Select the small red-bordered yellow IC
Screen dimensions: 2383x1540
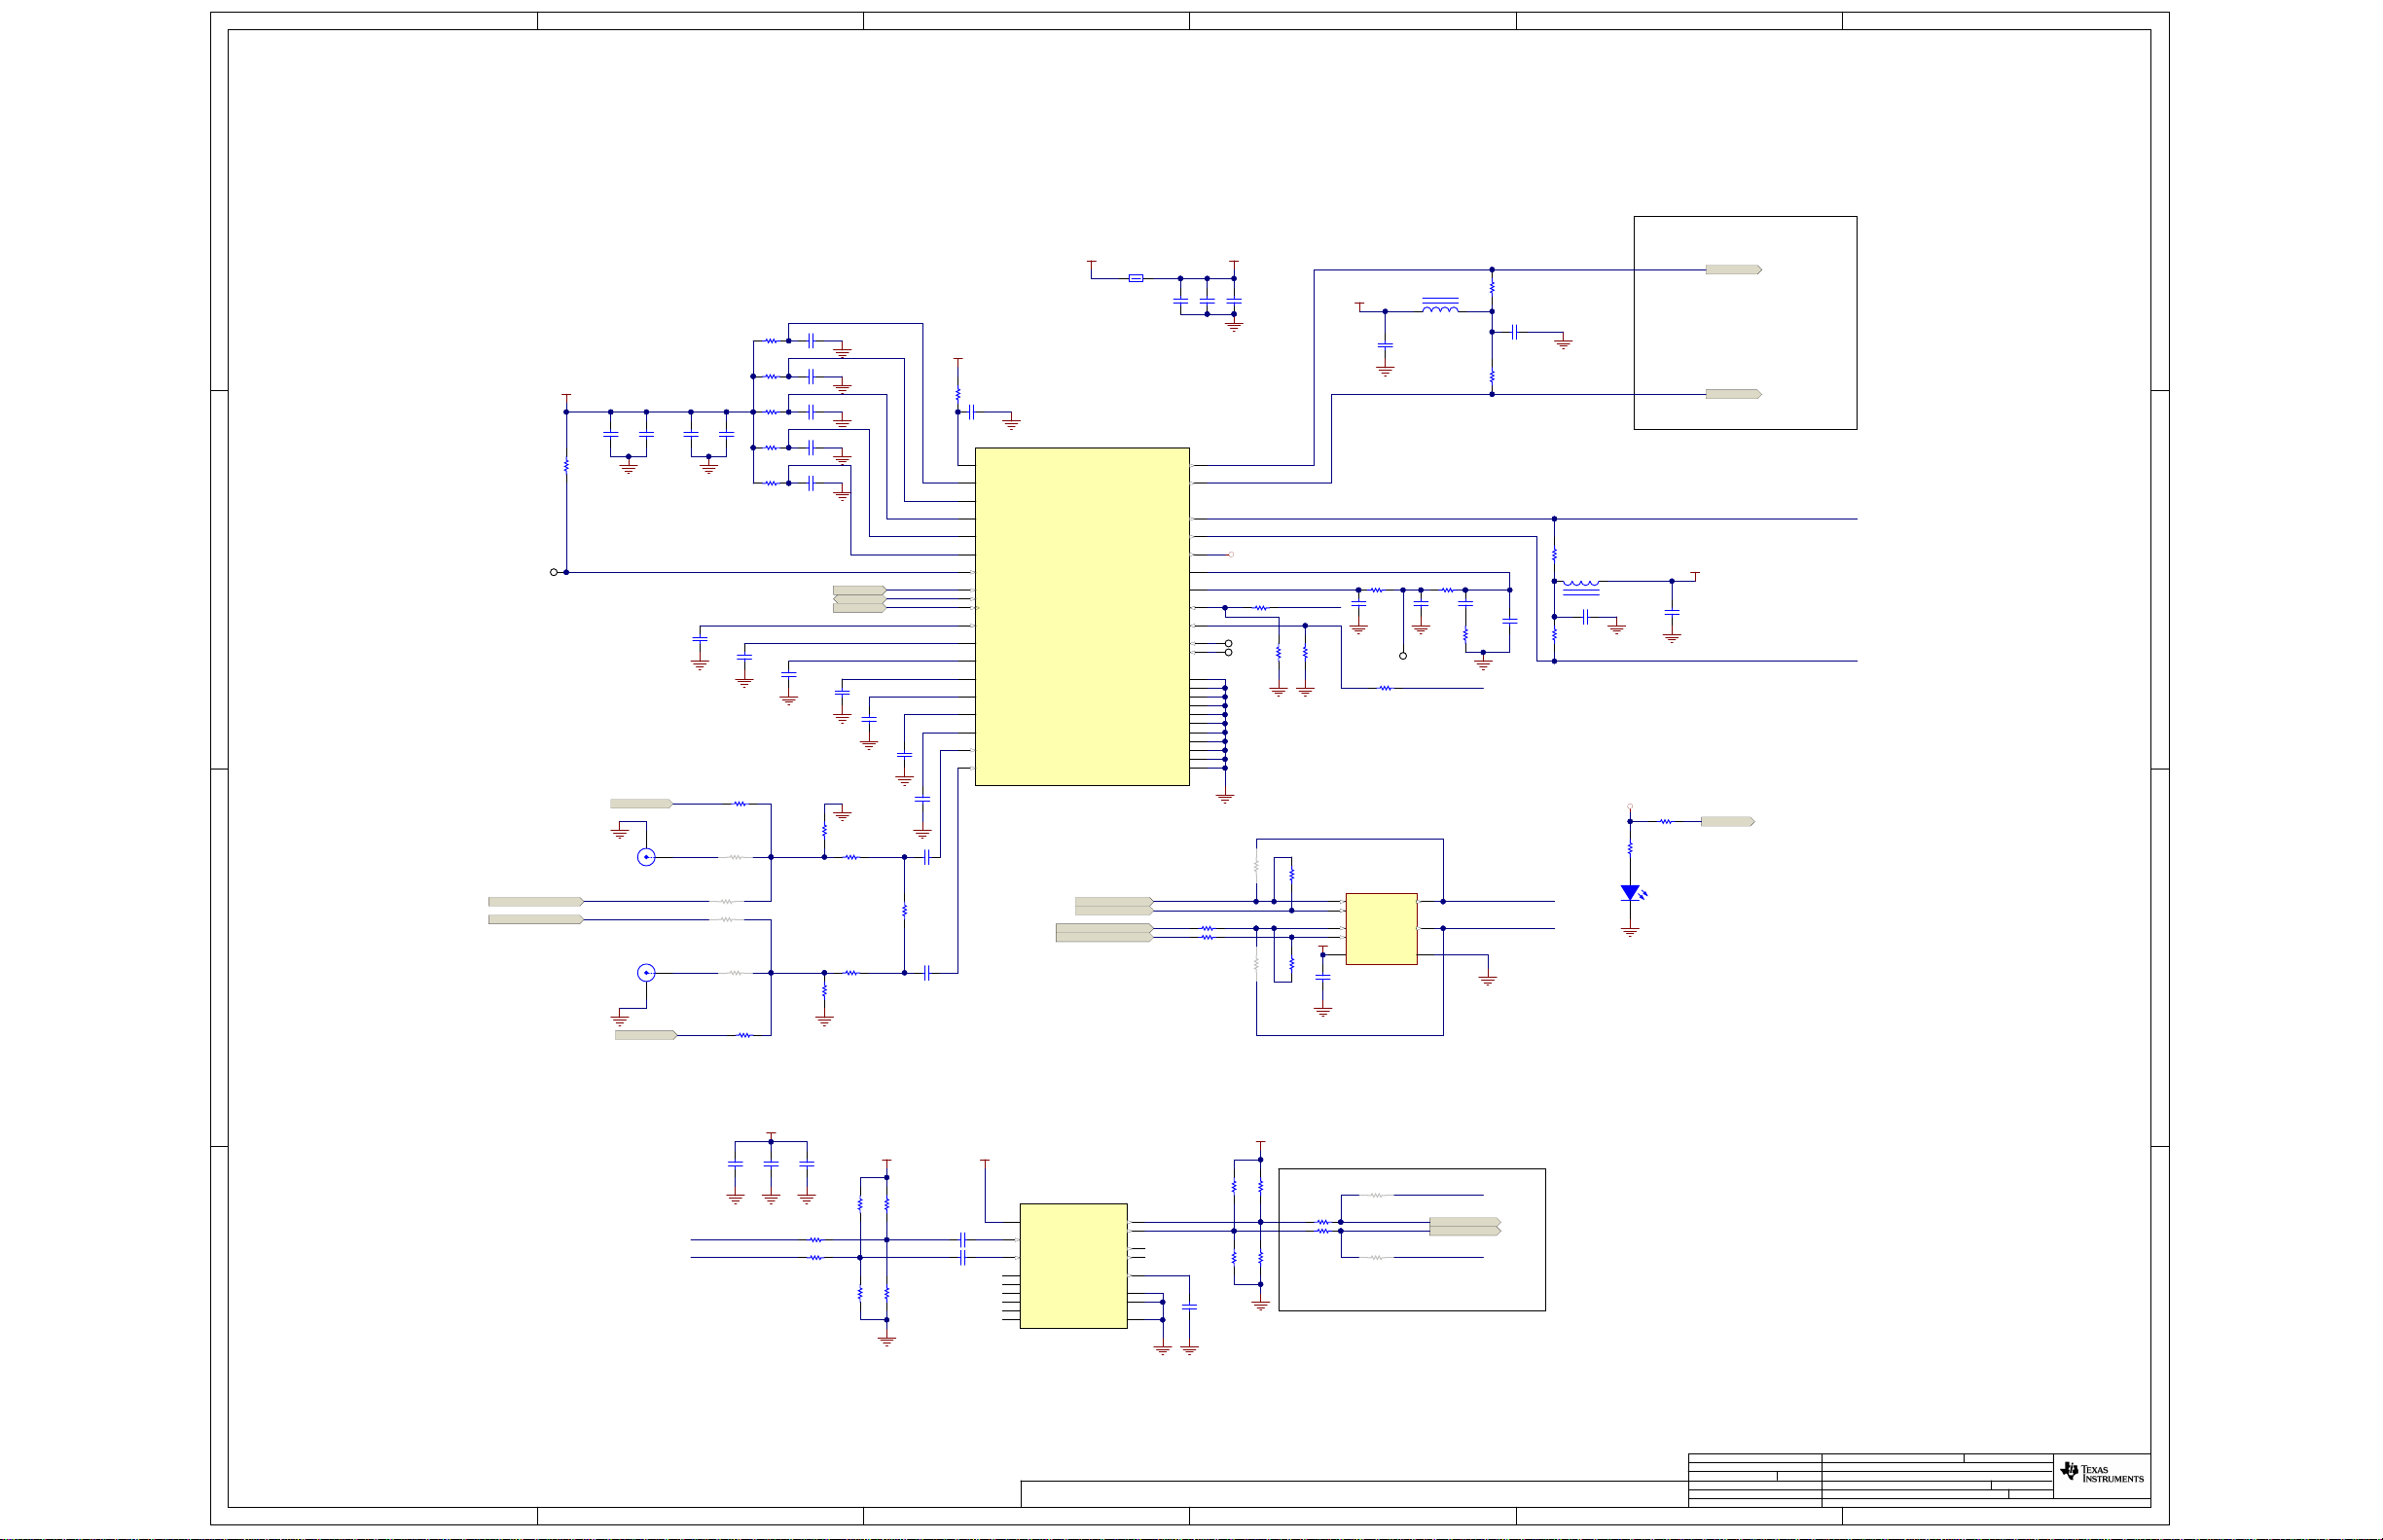coord(1381,929)
